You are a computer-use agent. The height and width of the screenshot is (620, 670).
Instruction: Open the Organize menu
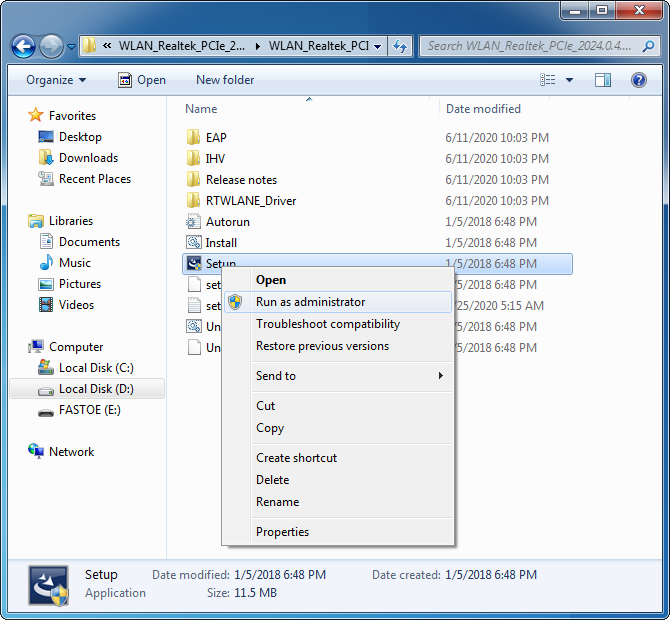[56, 80]
